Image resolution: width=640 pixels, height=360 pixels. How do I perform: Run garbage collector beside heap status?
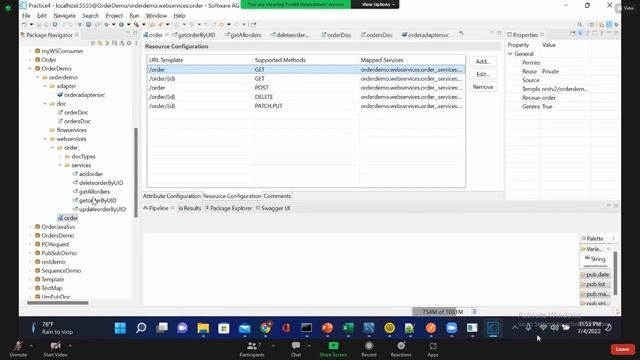coord(474,311)
